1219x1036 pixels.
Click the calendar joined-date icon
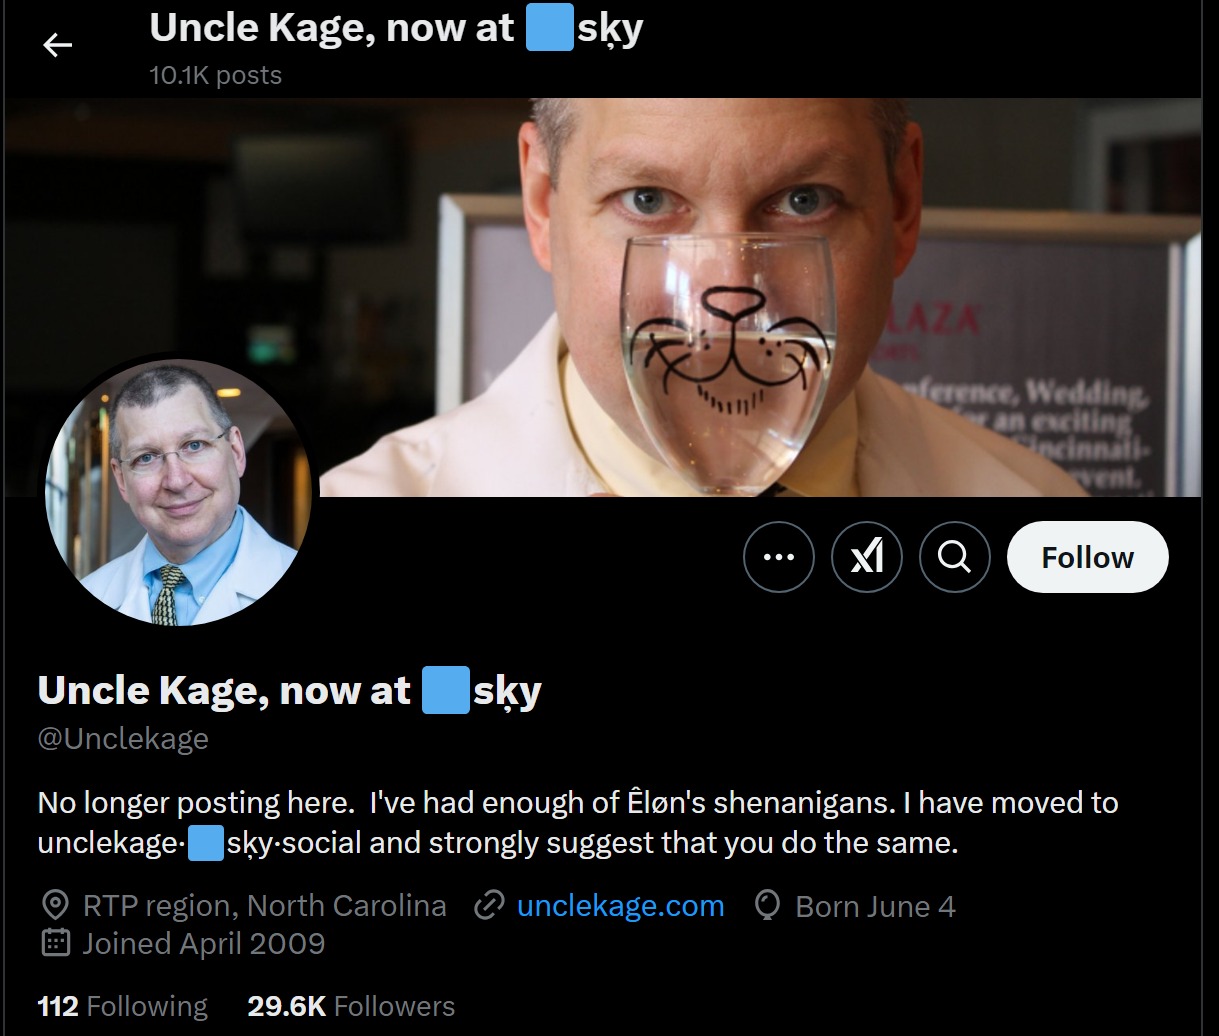[x=55, y=943]
